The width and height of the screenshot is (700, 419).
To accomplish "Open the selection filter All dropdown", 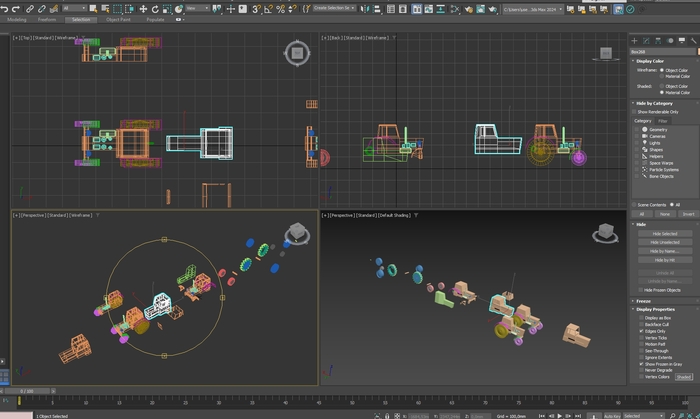I will 75,8.
